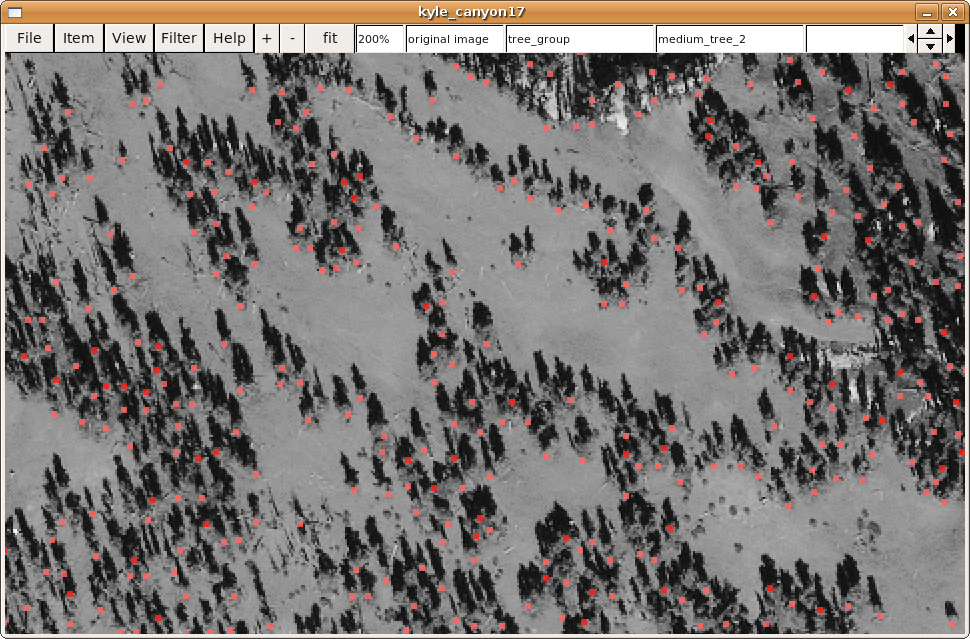Minimize the kyle_canyon17 window
The image size is (970, 639).
click(926, 12)
